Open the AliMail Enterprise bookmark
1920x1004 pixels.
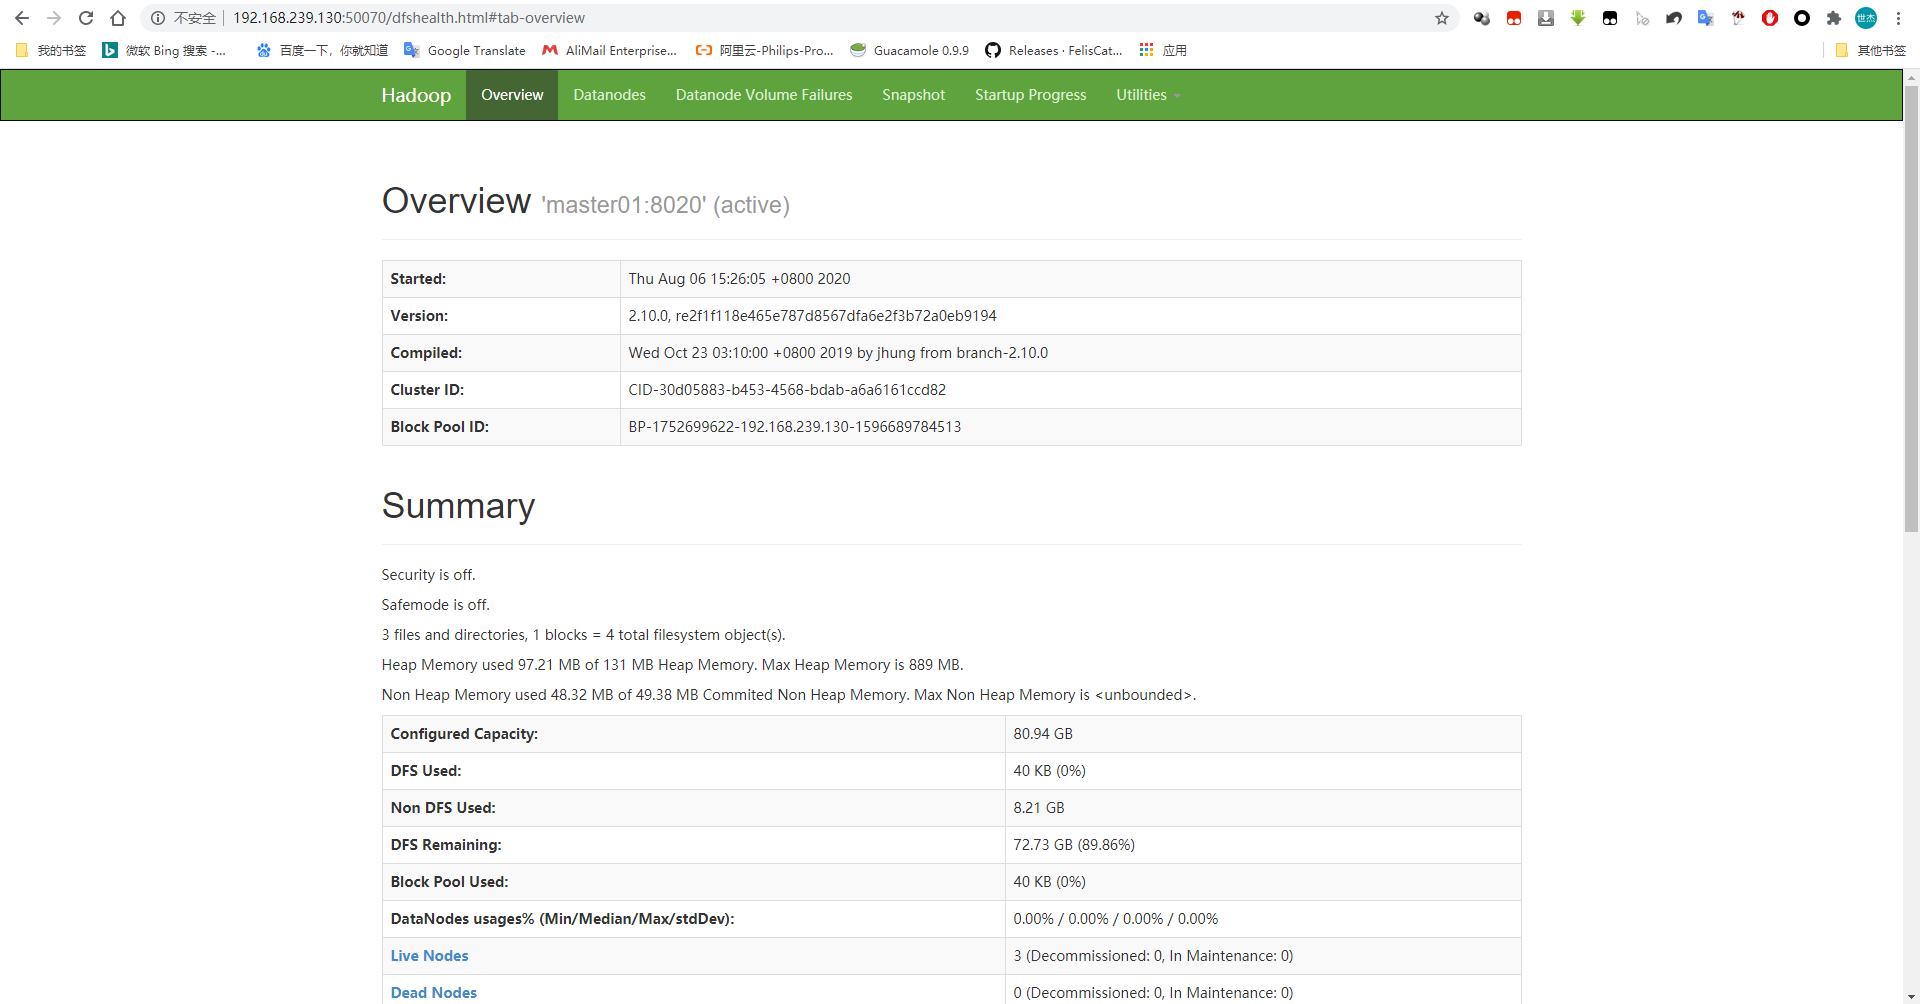[609, 50]
